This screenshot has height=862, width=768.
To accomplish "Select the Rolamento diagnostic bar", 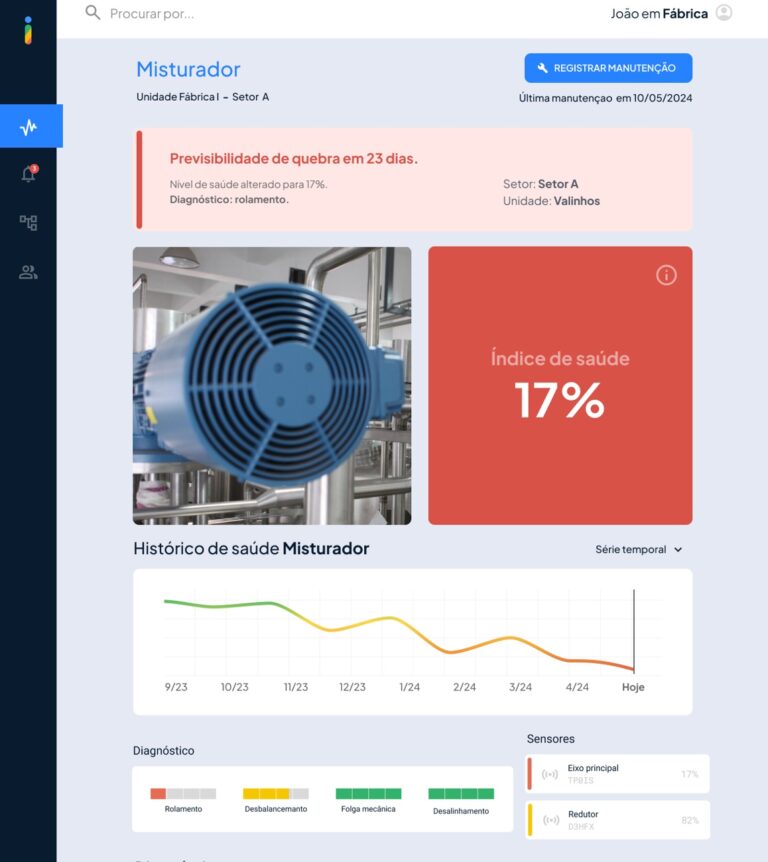I will 183,794.
